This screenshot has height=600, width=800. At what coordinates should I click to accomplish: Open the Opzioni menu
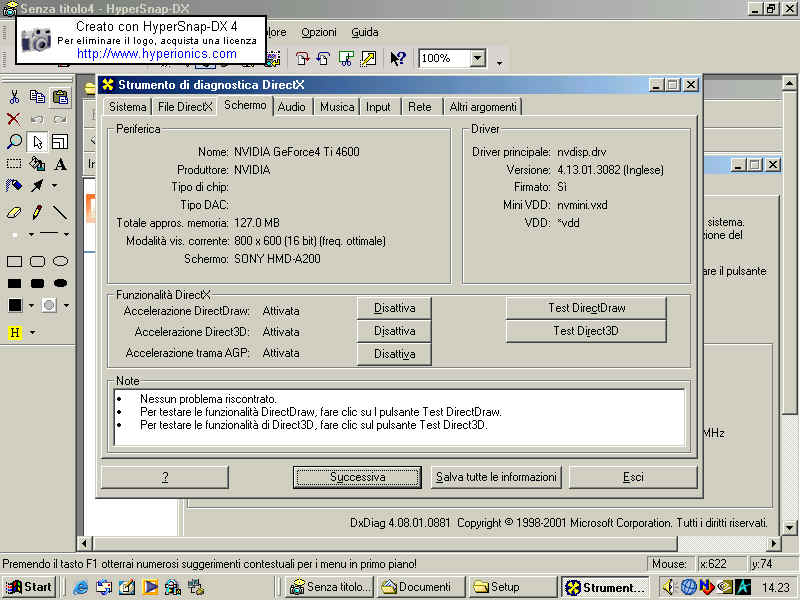tap(319, 32)
